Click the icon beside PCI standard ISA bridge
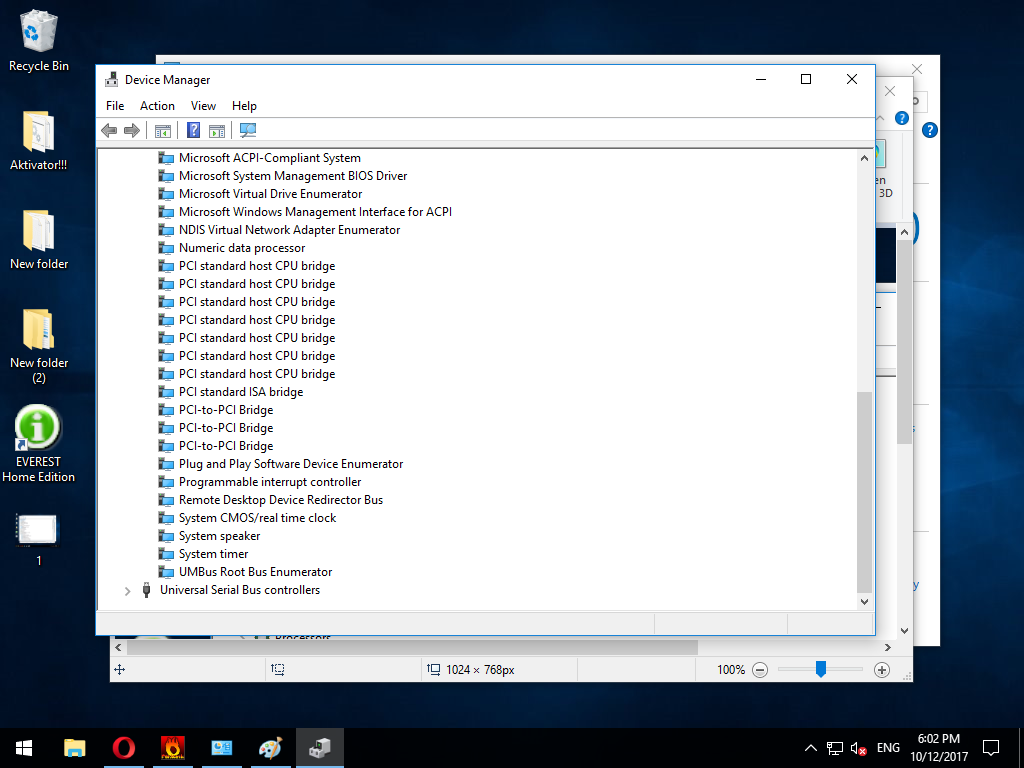 pos(167,392)
